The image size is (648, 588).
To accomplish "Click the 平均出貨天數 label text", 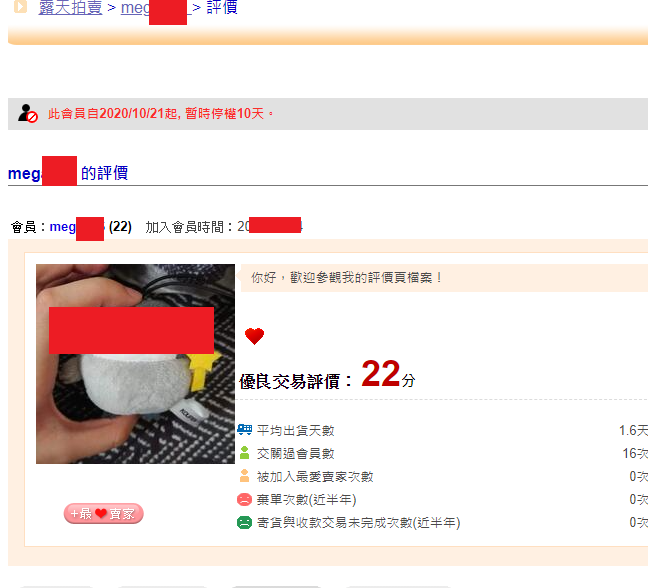I will point(295,430).
